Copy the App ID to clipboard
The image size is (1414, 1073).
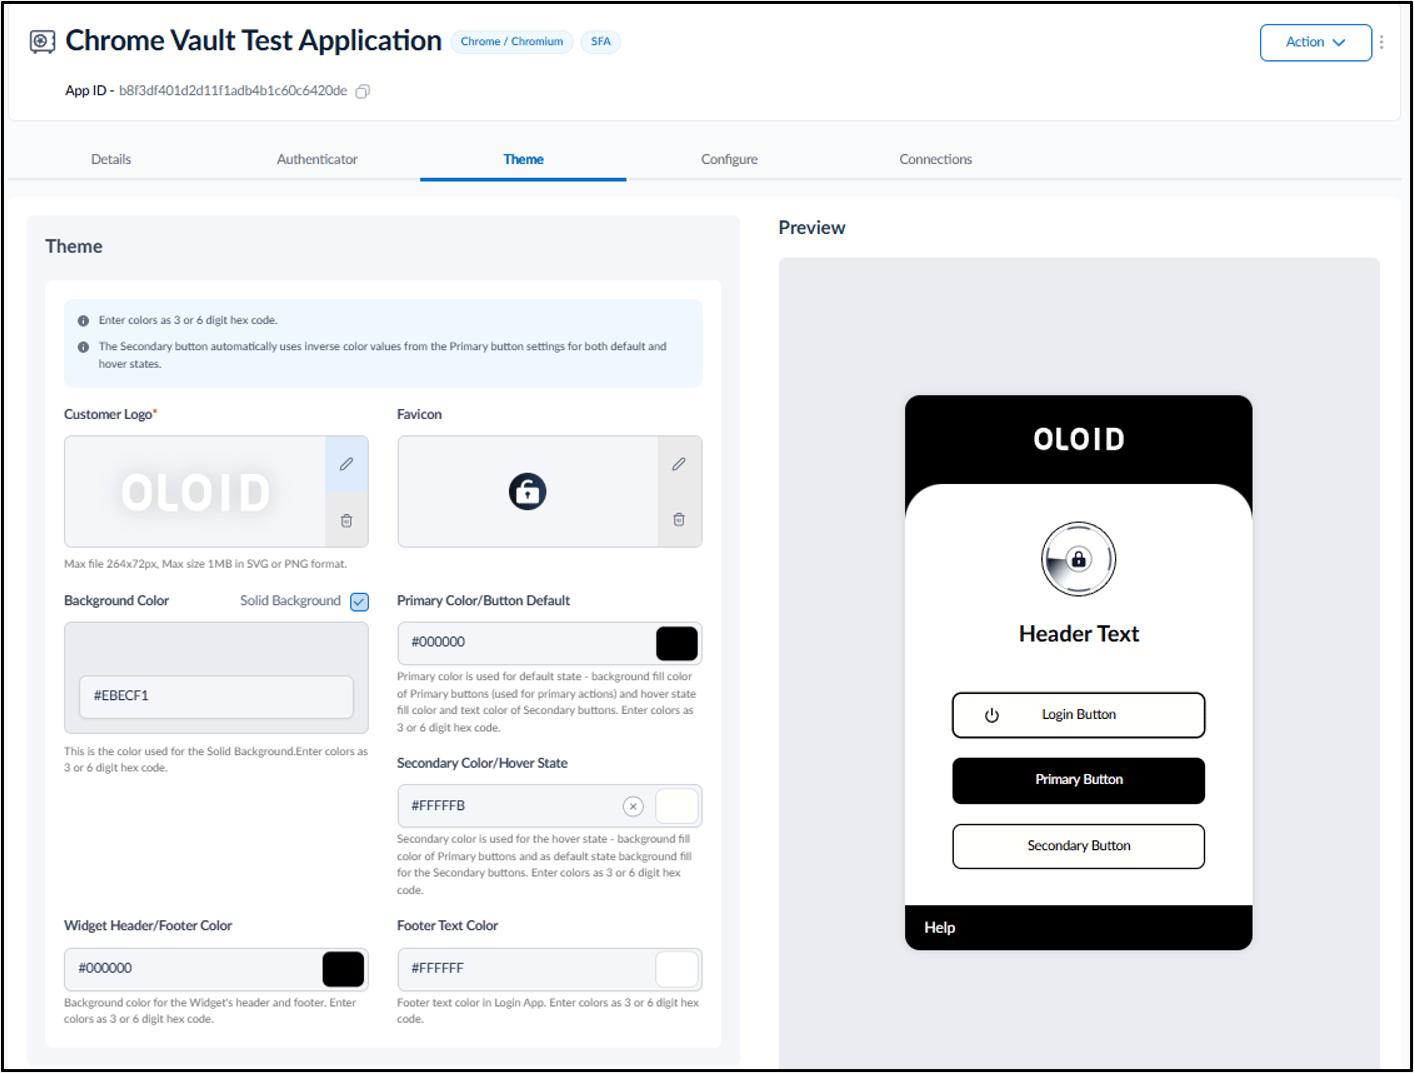pyautogui.click(x=363, y=91)
